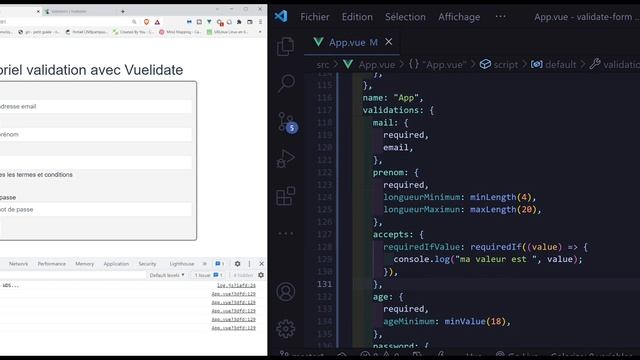Open the Run and Debug view
The image size is (640, 360).
286,159
